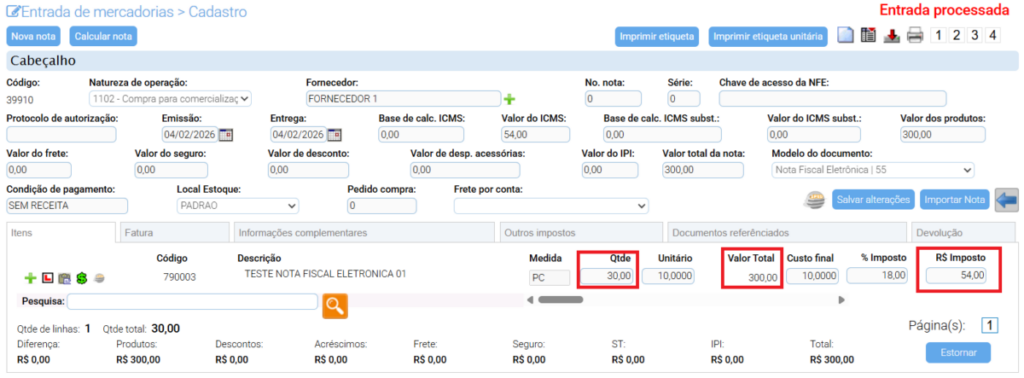Click the blank document icon in toolbar
Viewport: 1024px width, 378px height.
click(846, 35)
